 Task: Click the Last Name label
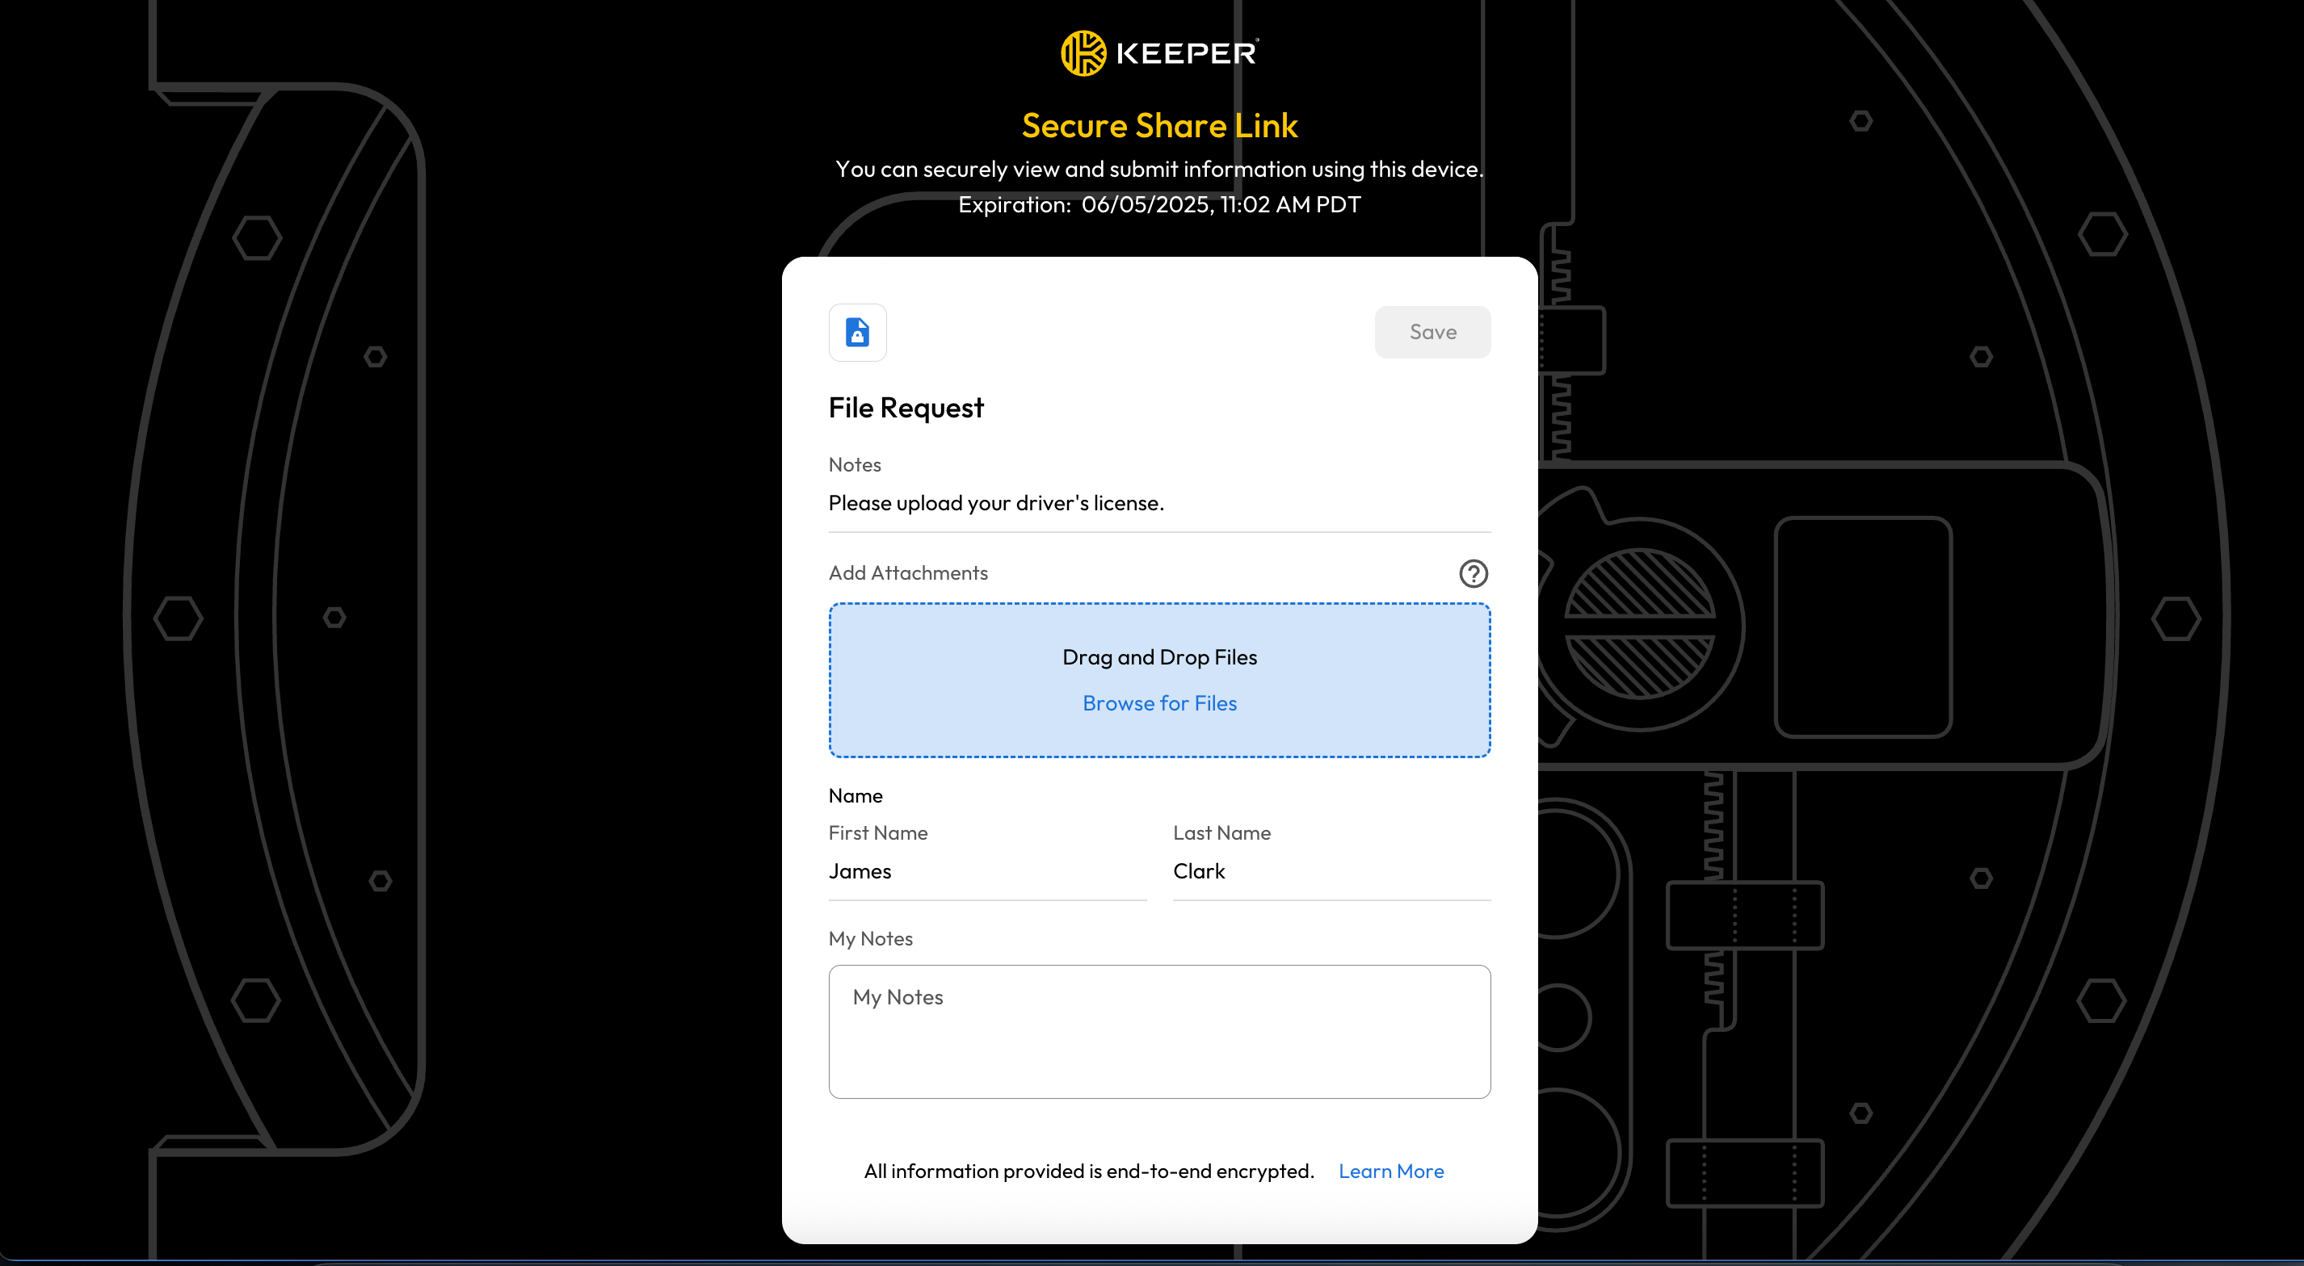click(1221, 833)
